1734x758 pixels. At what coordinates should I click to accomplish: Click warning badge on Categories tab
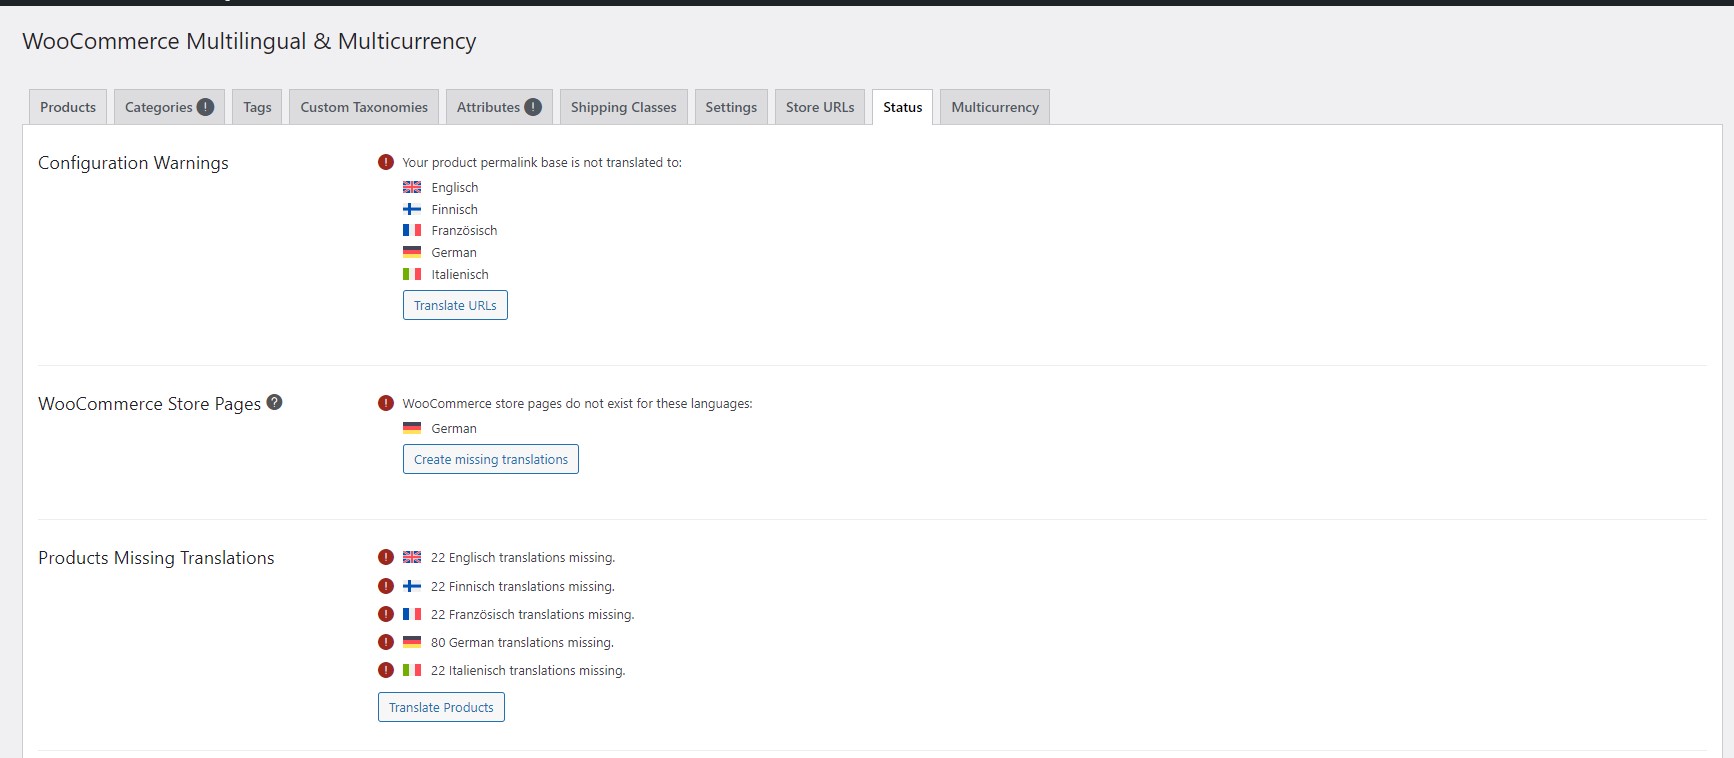tap(205, 107)
